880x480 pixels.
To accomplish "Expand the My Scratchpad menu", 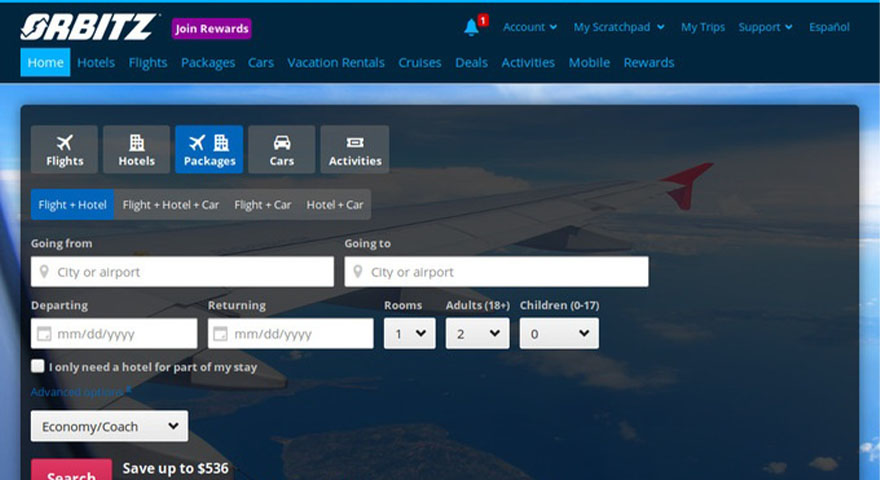I will [619, 27].
